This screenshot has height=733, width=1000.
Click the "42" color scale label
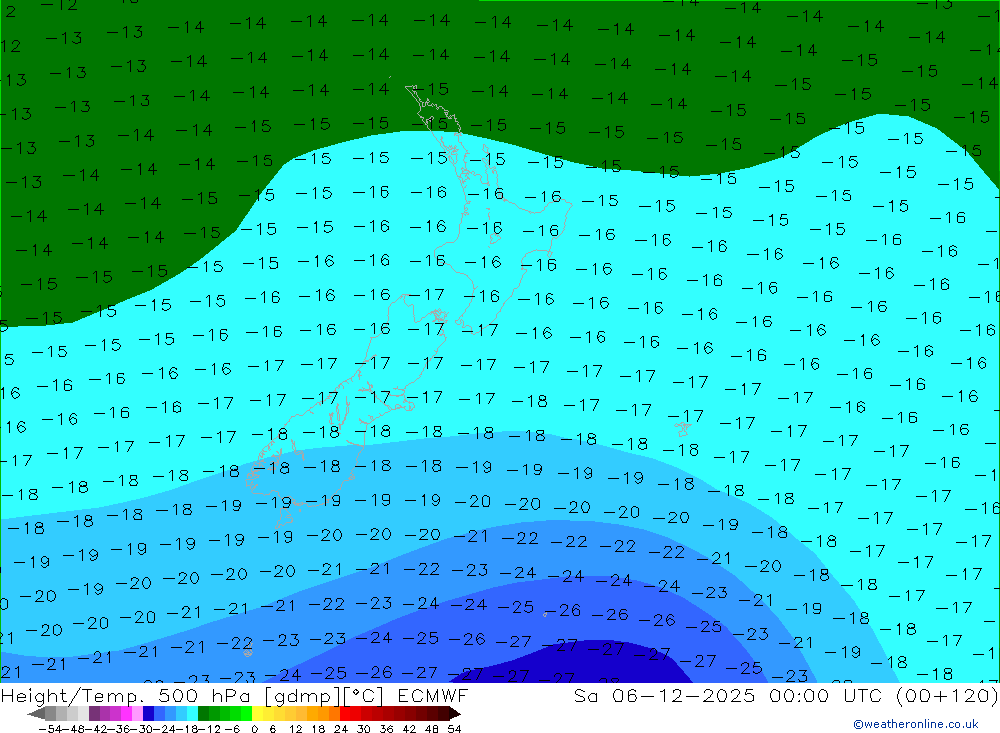[x=409, y=729]
